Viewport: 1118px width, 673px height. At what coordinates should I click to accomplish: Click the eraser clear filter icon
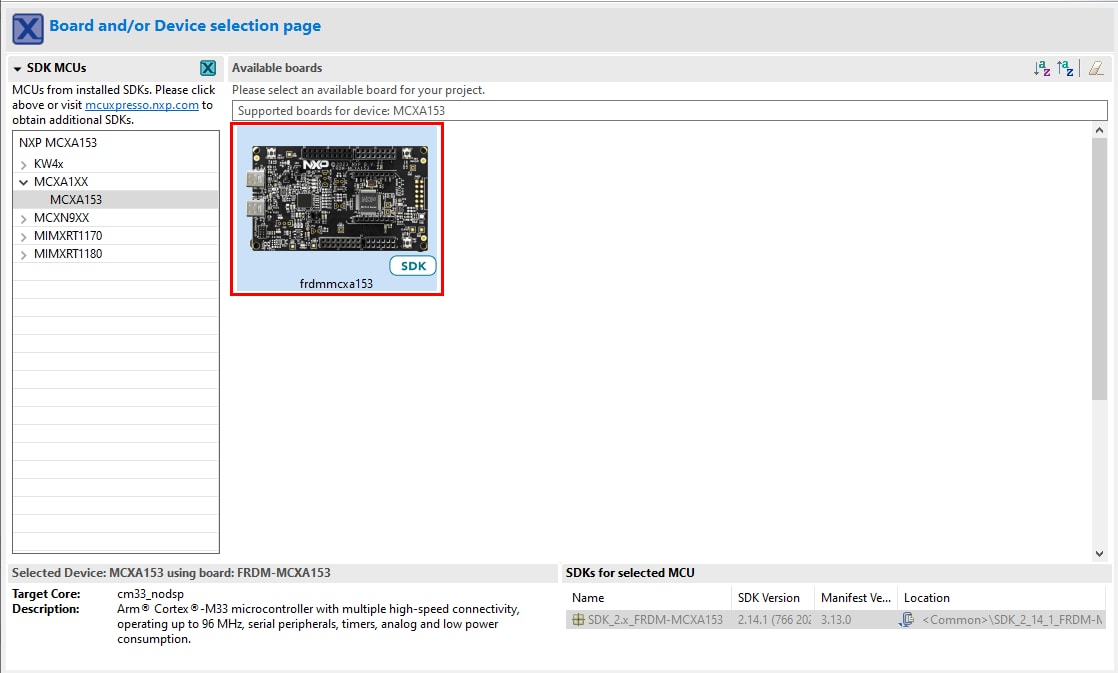click(1096, 68)
